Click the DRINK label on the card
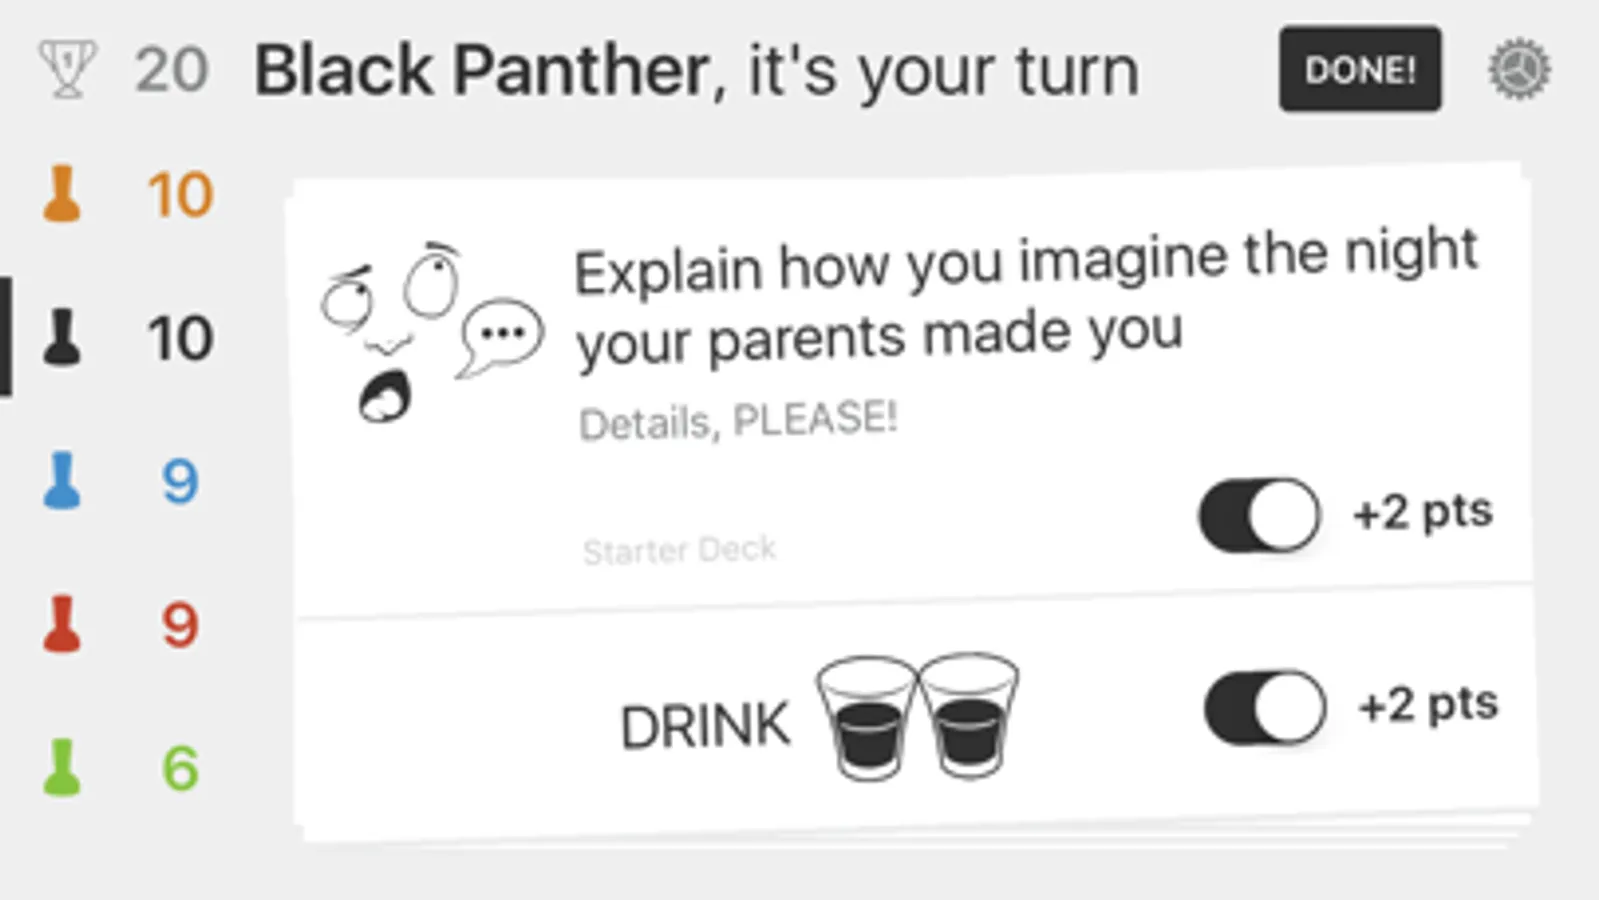This screenshot has width=1599, height=900. pos(705,726)
